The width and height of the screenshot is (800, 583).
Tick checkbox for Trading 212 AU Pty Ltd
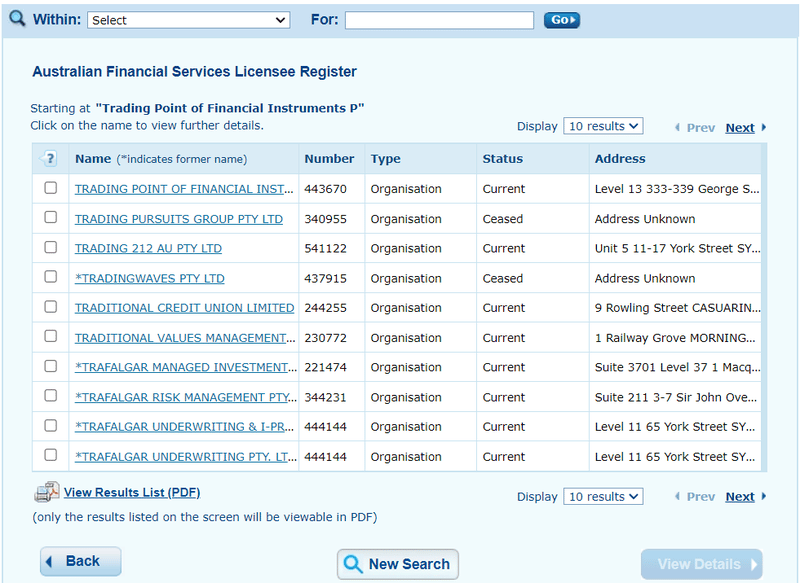[51, 247]
